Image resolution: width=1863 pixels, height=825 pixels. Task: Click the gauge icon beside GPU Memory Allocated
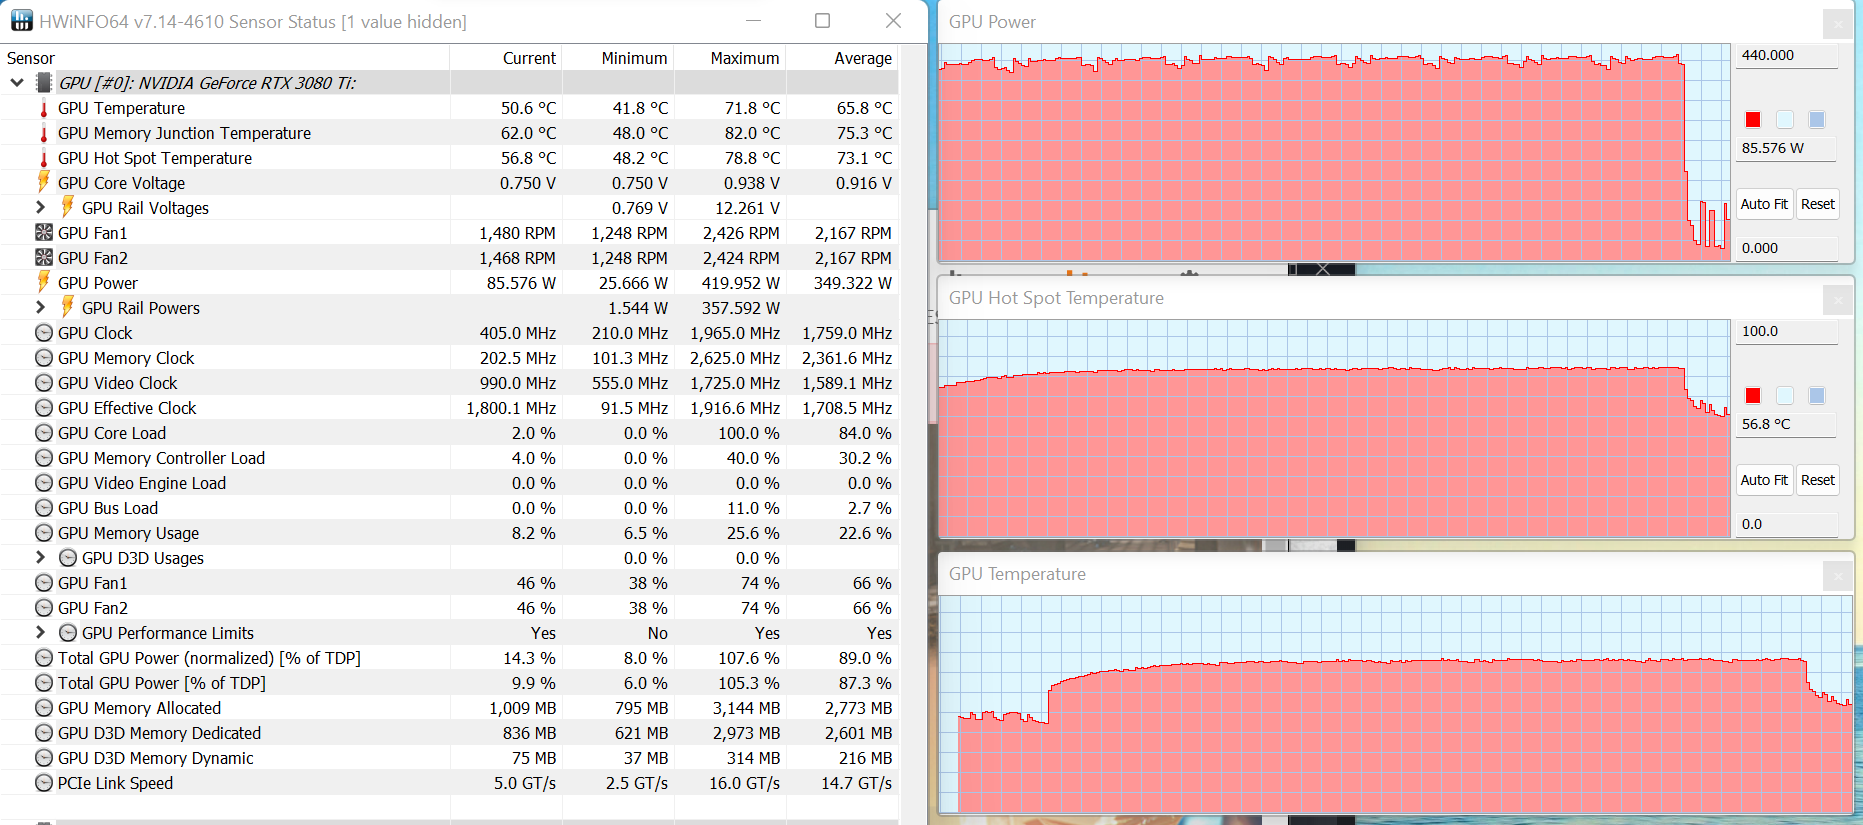44,708
